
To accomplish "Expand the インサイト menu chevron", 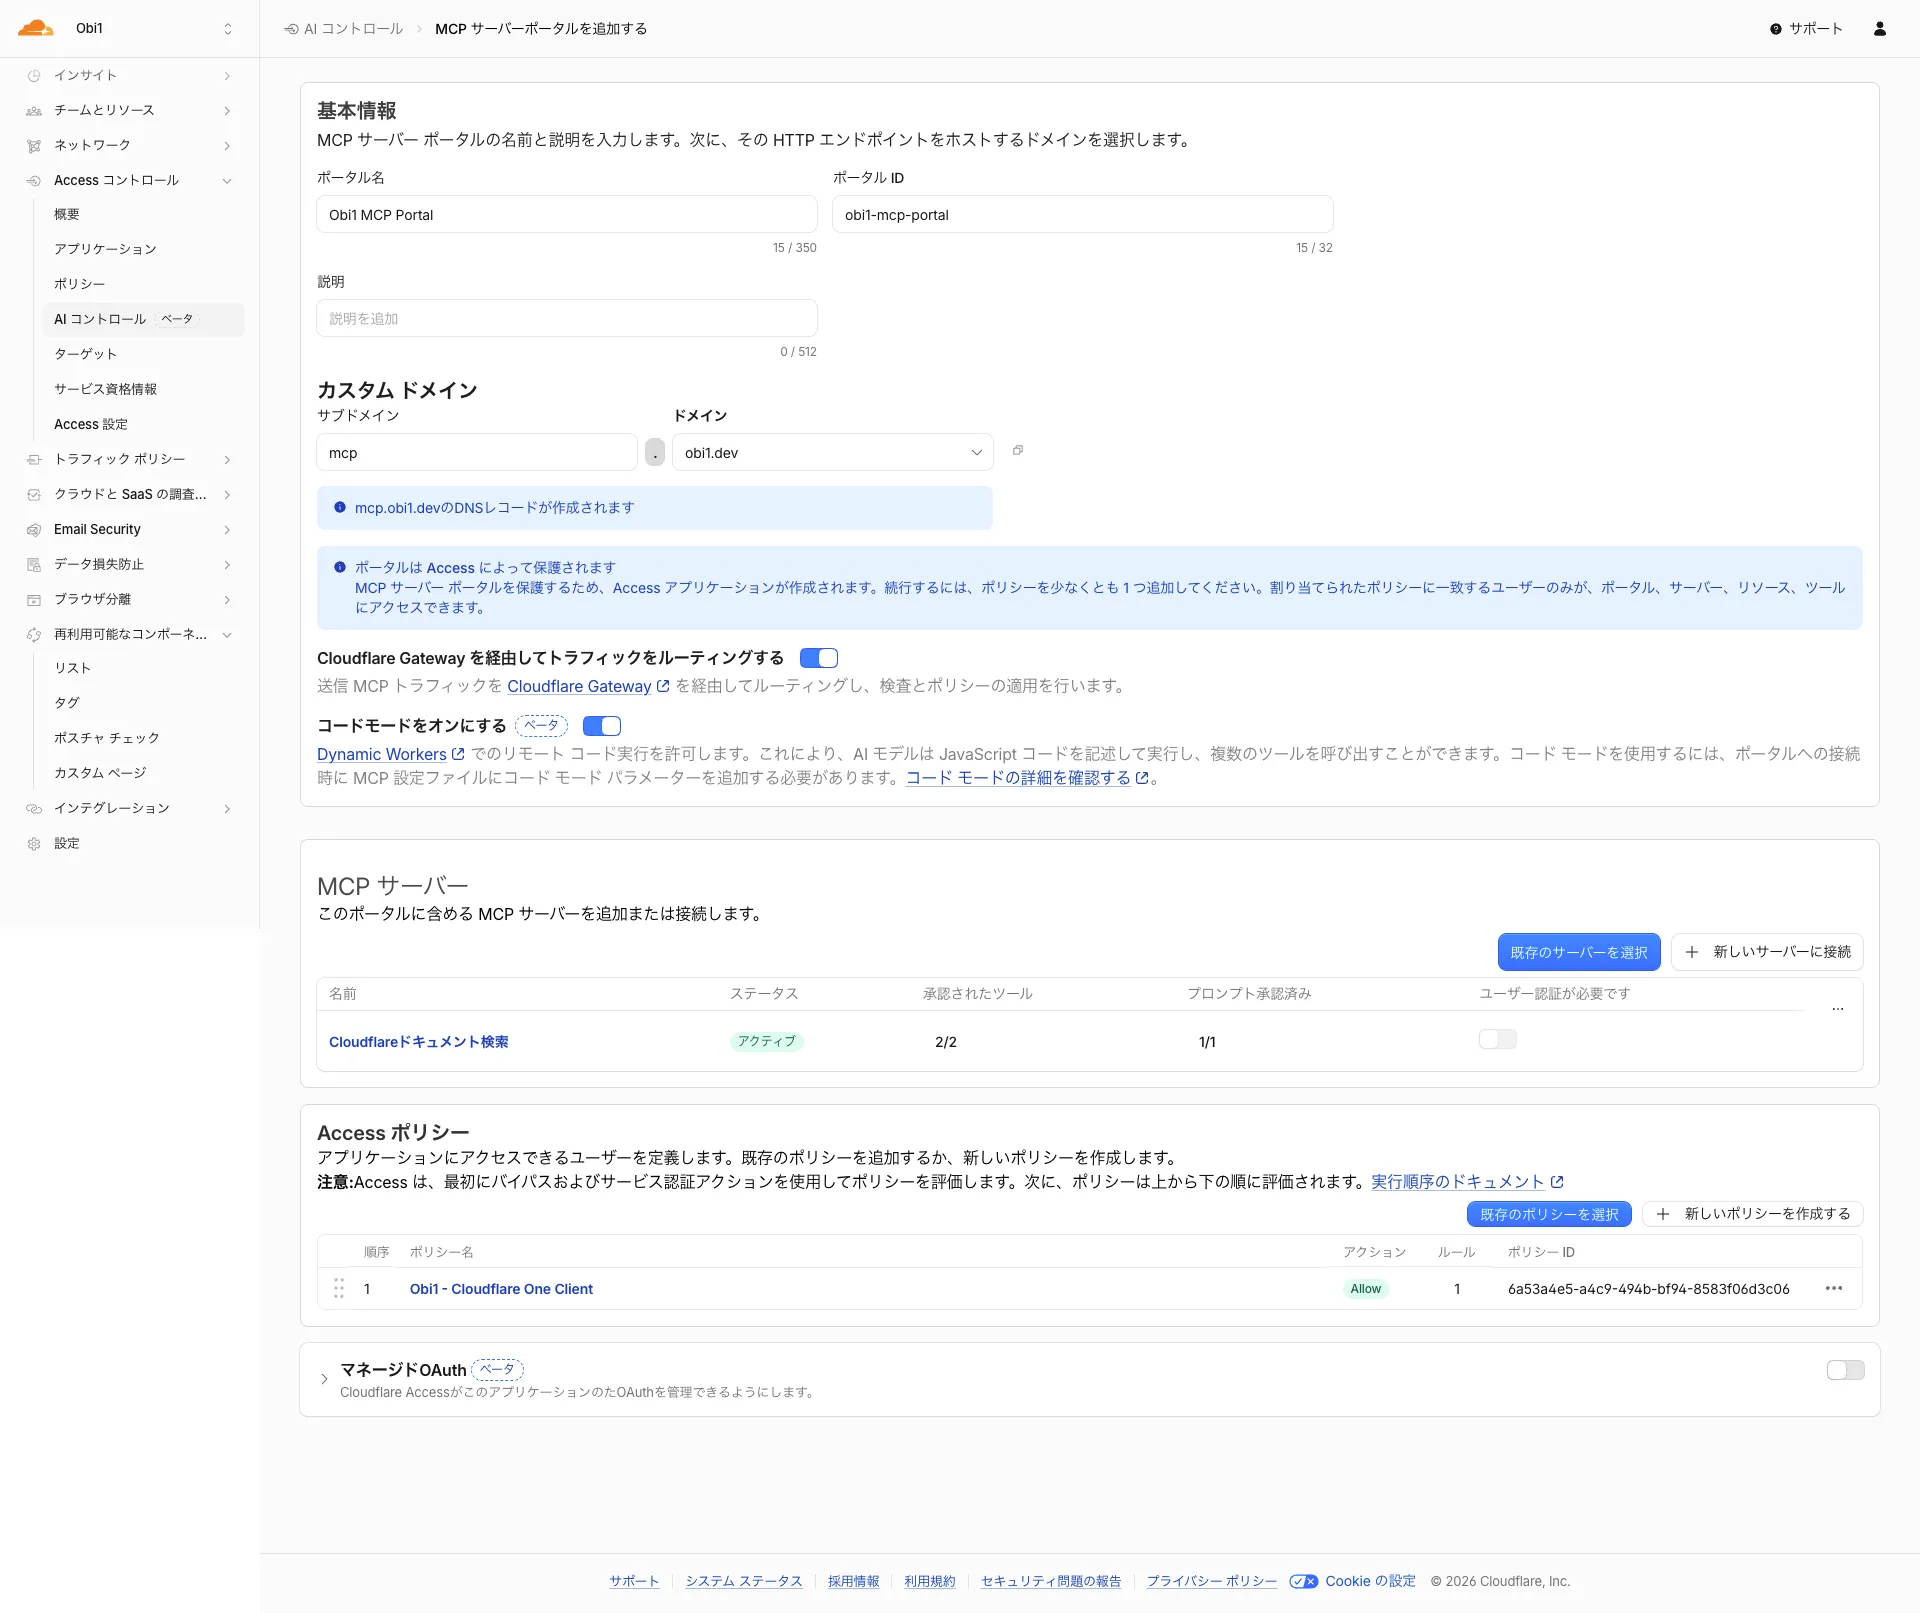I will point(228,76).
